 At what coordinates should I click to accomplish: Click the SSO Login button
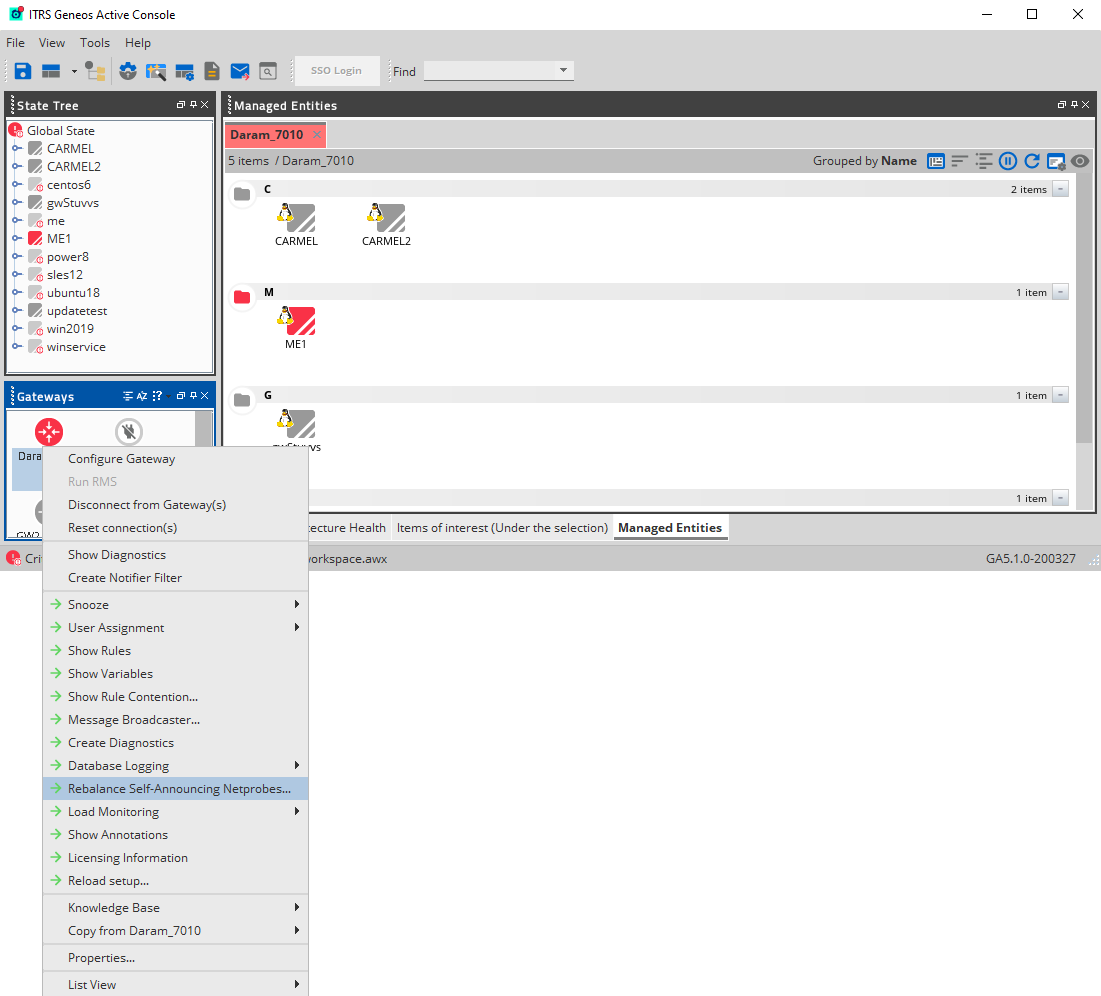click(336, 70)
